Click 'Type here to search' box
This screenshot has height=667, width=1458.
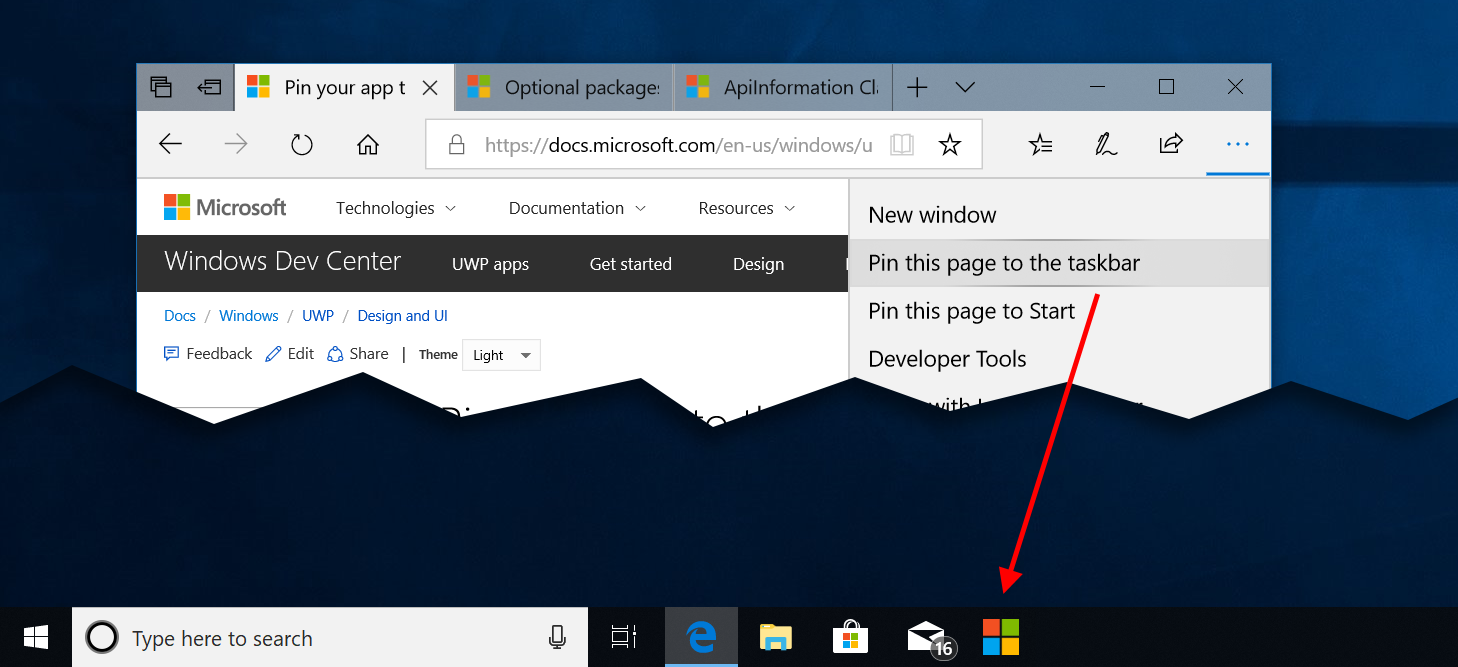pyautogui.click(x=330, y=637)
